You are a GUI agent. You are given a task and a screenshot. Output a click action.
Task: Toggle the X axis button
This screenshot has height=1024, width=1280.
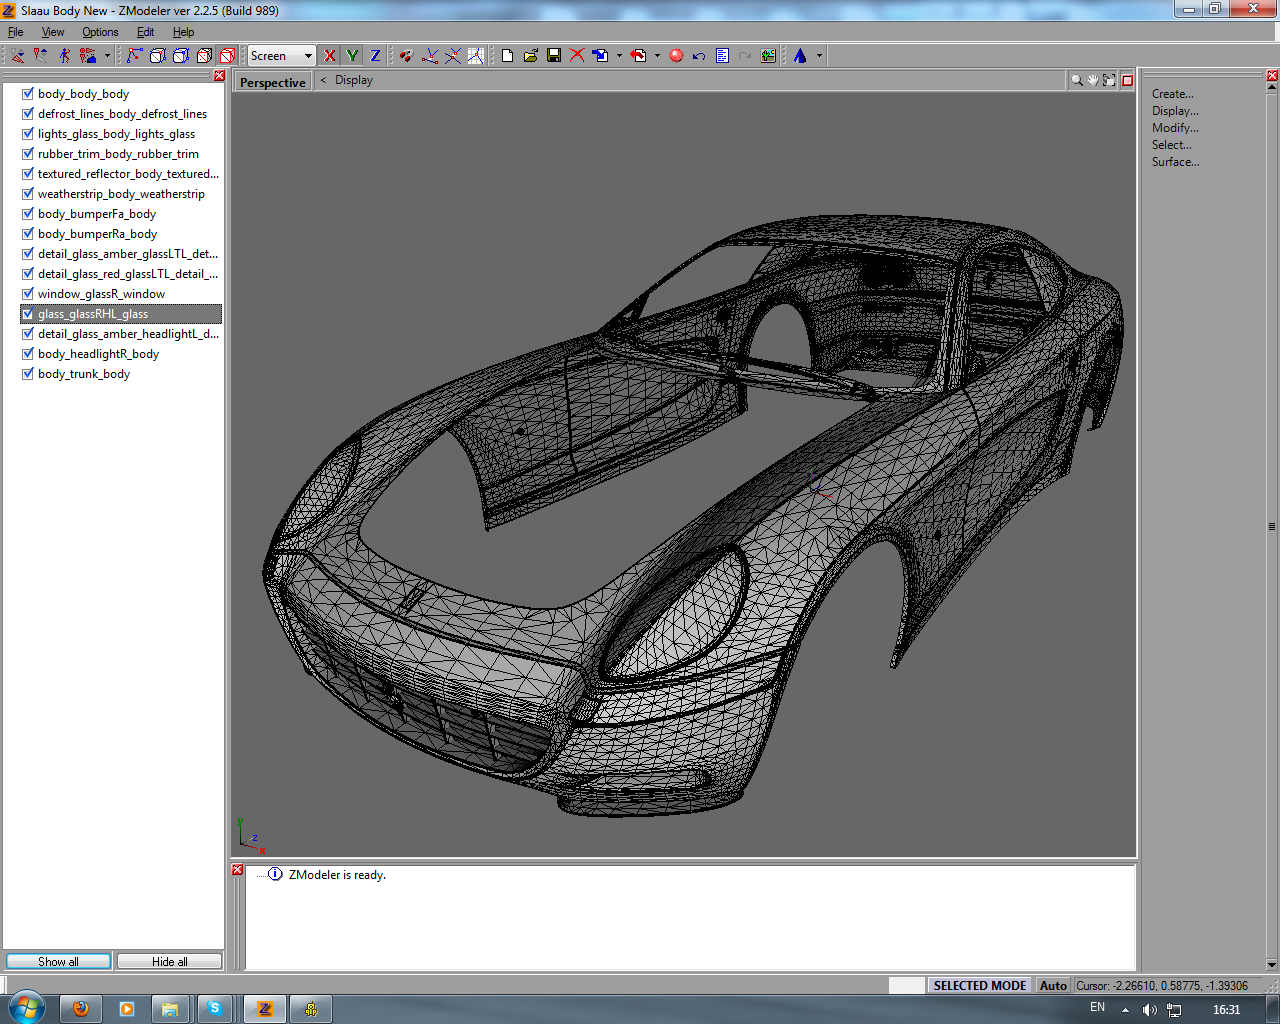[x=330, y=56]
